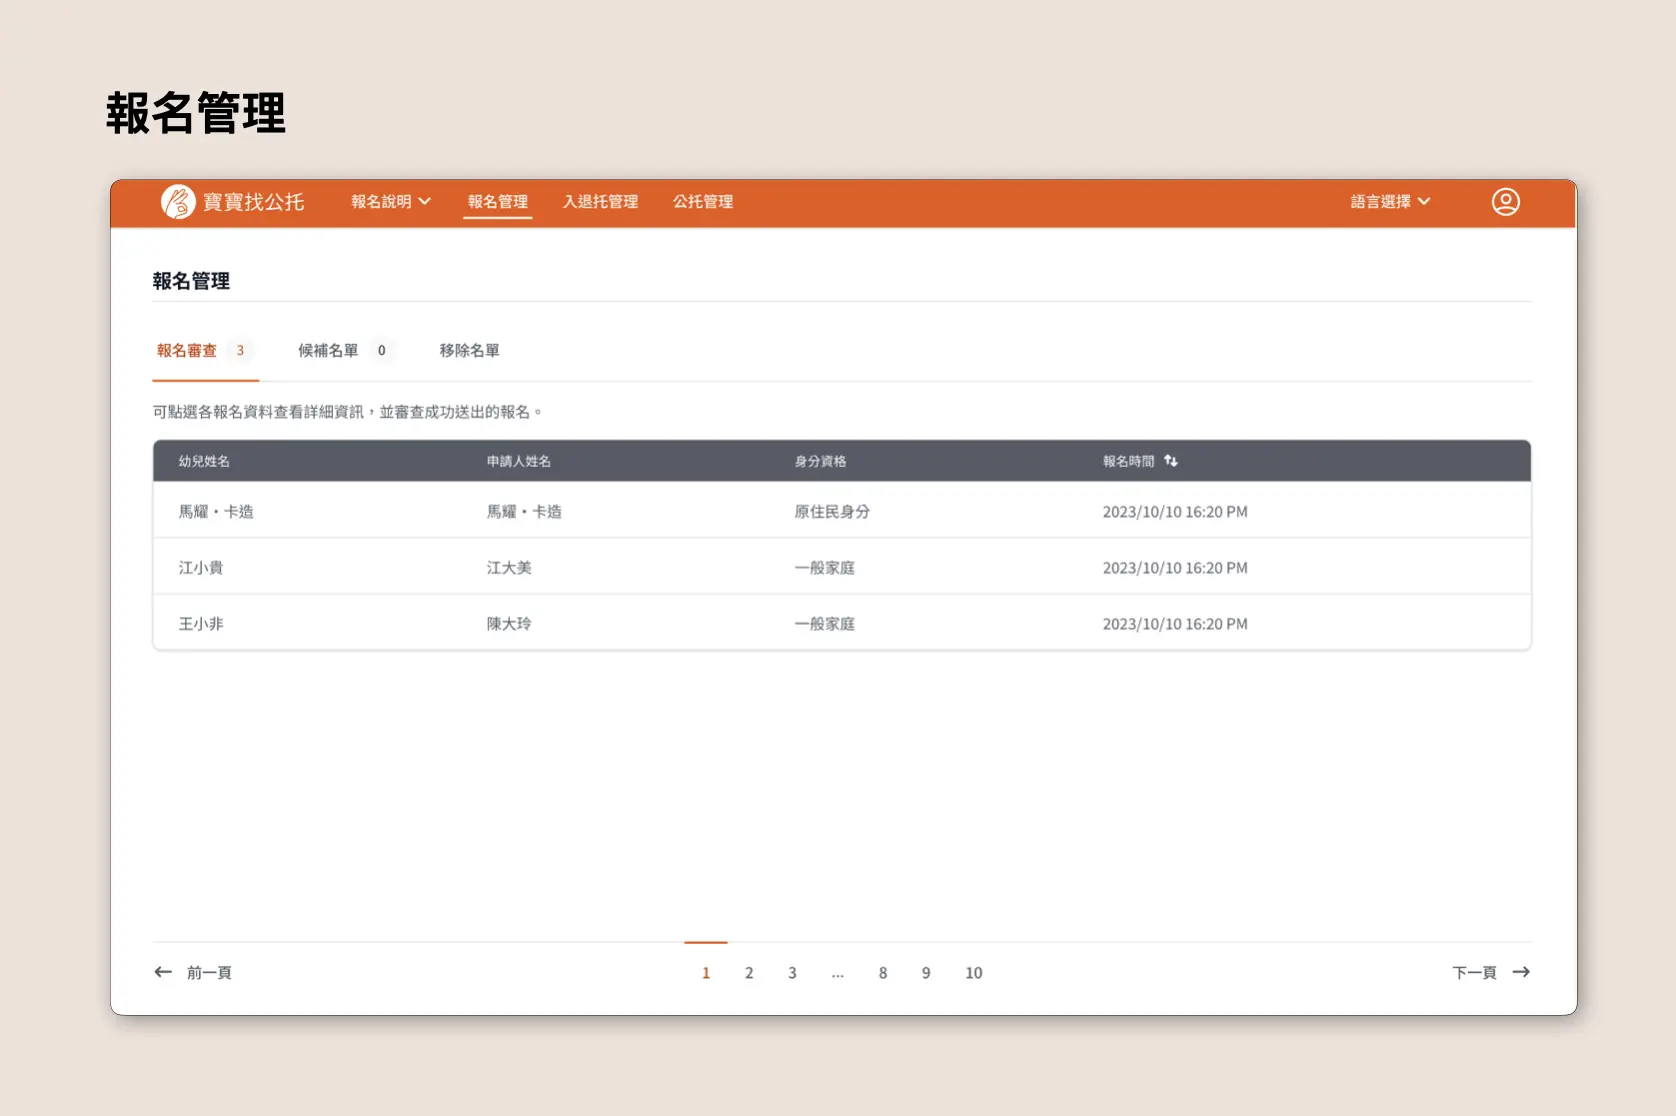This screenshot has width=1676, height=1116.
Task: Select 入退托管理 in the navigation bar
Action: [x=601, y=201]
